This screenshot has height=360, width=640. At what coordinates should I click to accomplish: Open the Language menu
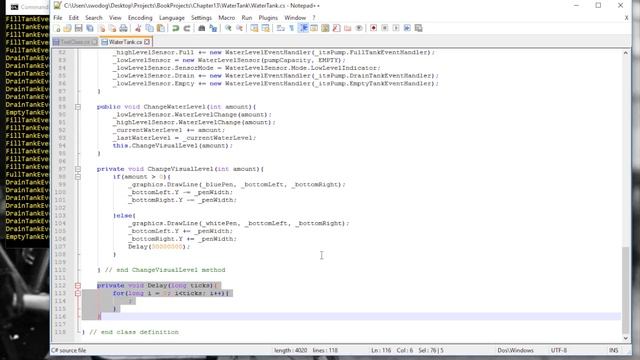(172, 18)
